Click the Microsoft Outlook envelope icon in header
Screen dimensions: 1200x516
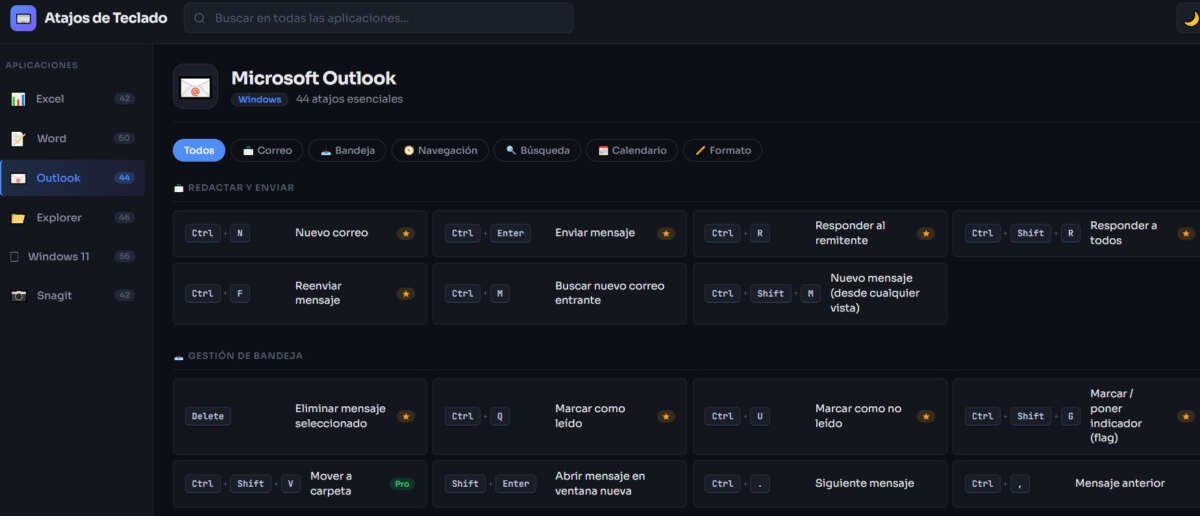(x=195, y=87)
